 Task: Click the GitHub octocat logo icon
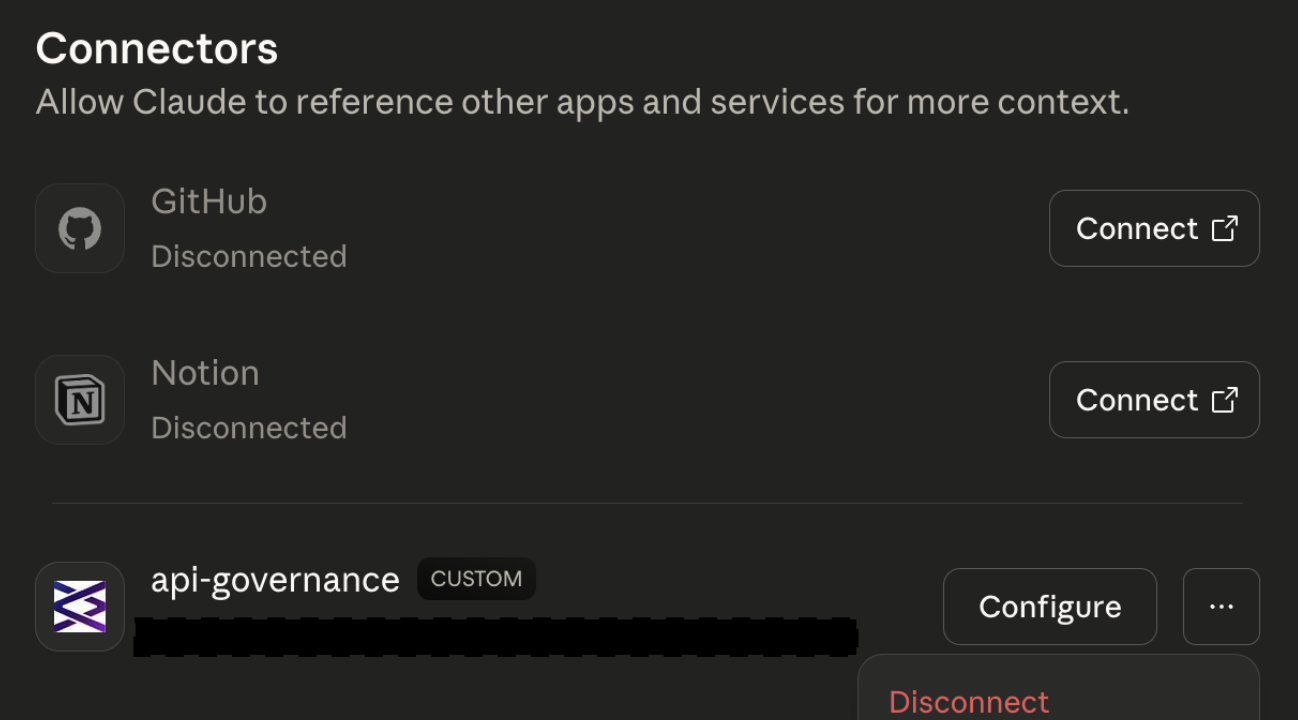80,229
